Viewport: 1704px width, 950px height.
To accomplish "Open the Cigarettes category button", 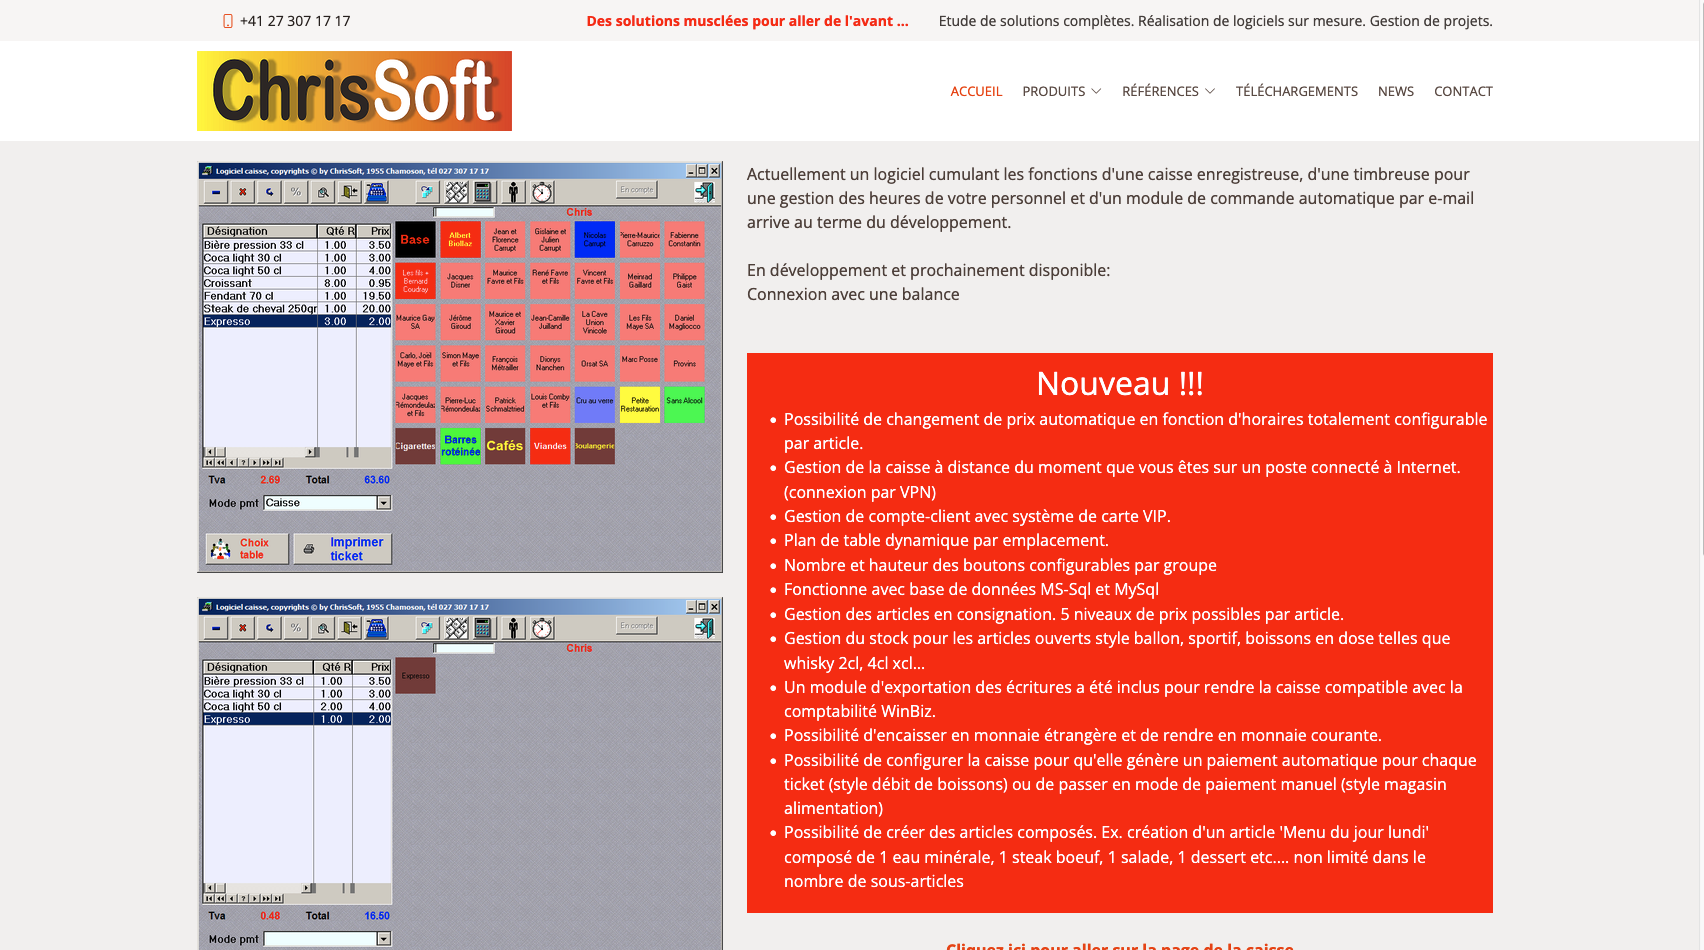I will [415, 446].
